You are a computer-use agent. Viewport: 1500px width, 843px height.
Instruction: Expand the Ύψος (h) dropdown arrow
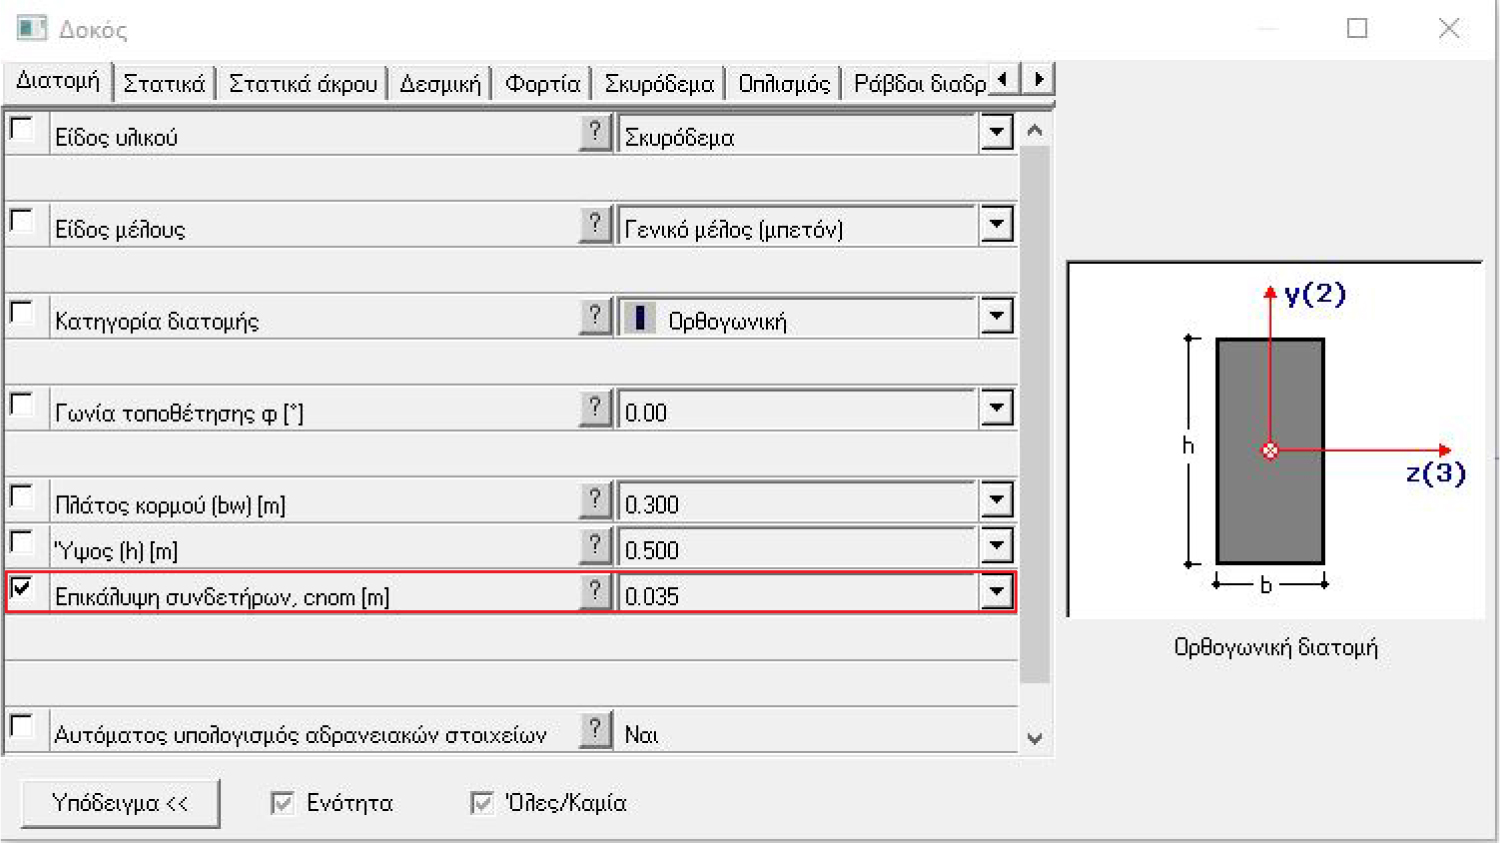tap(996, 546)
